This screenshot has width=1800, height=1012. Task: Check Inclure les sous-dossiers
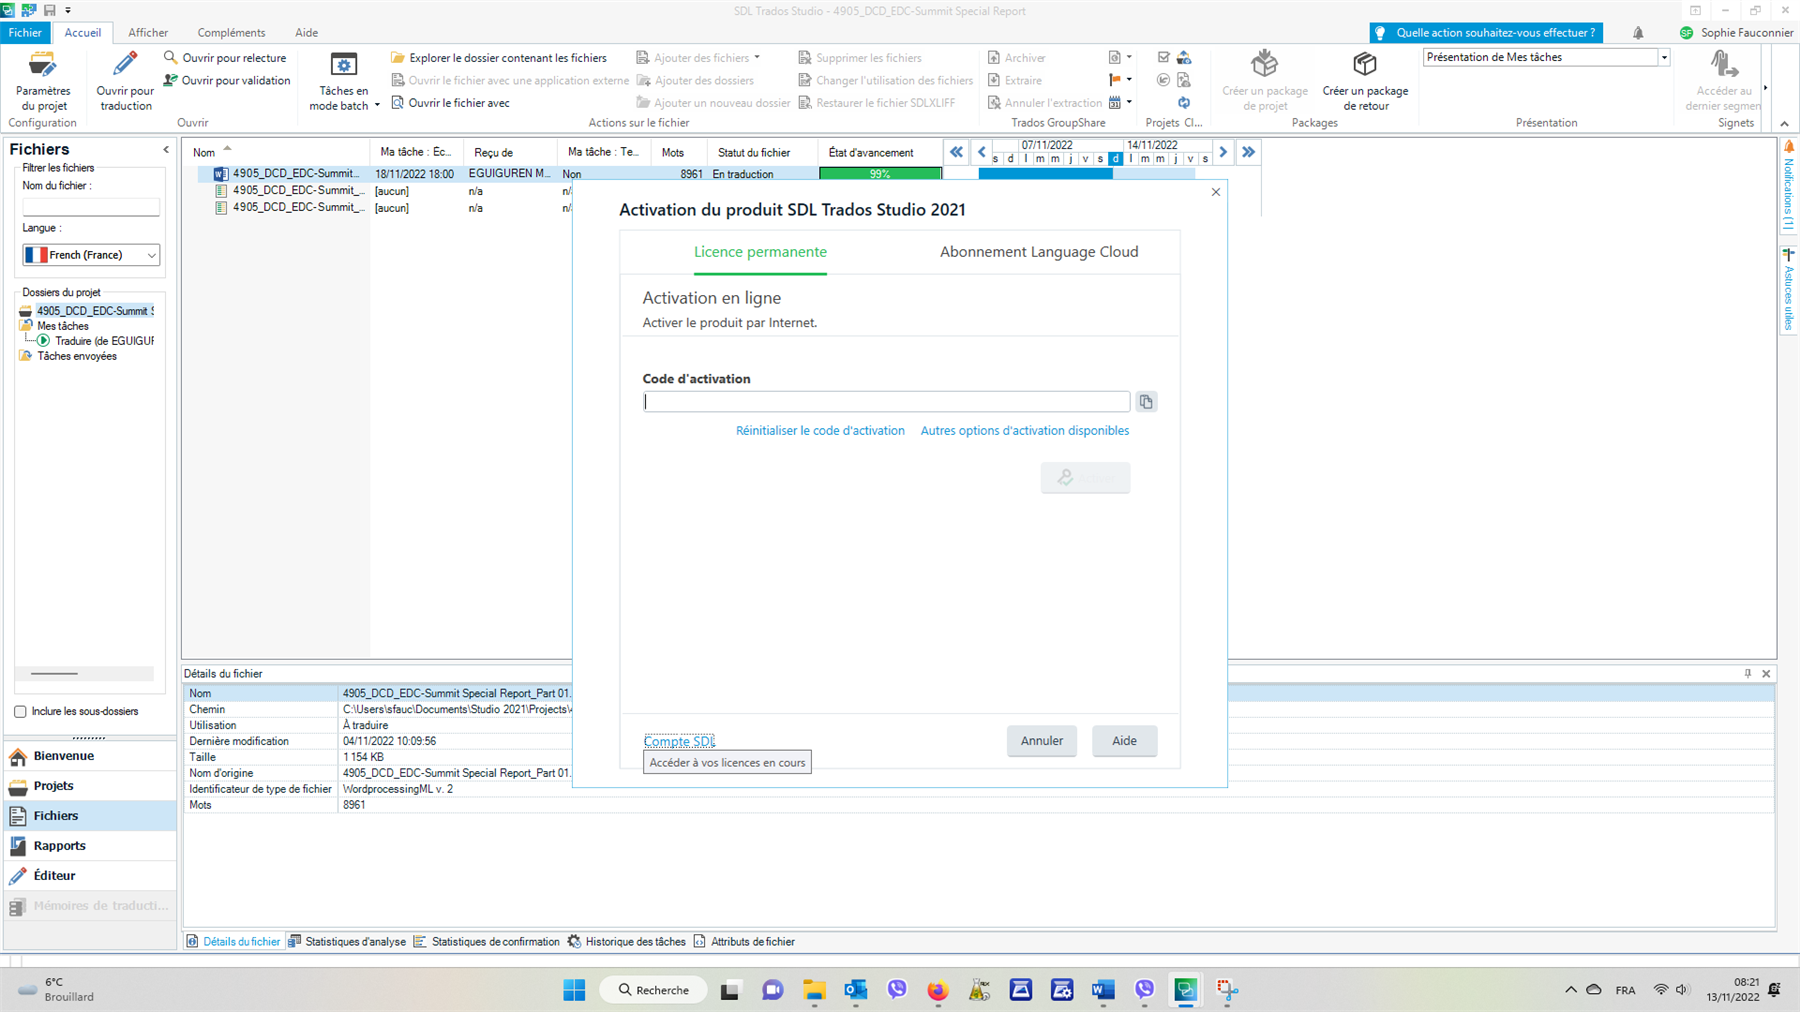click(x=21, y=711)
